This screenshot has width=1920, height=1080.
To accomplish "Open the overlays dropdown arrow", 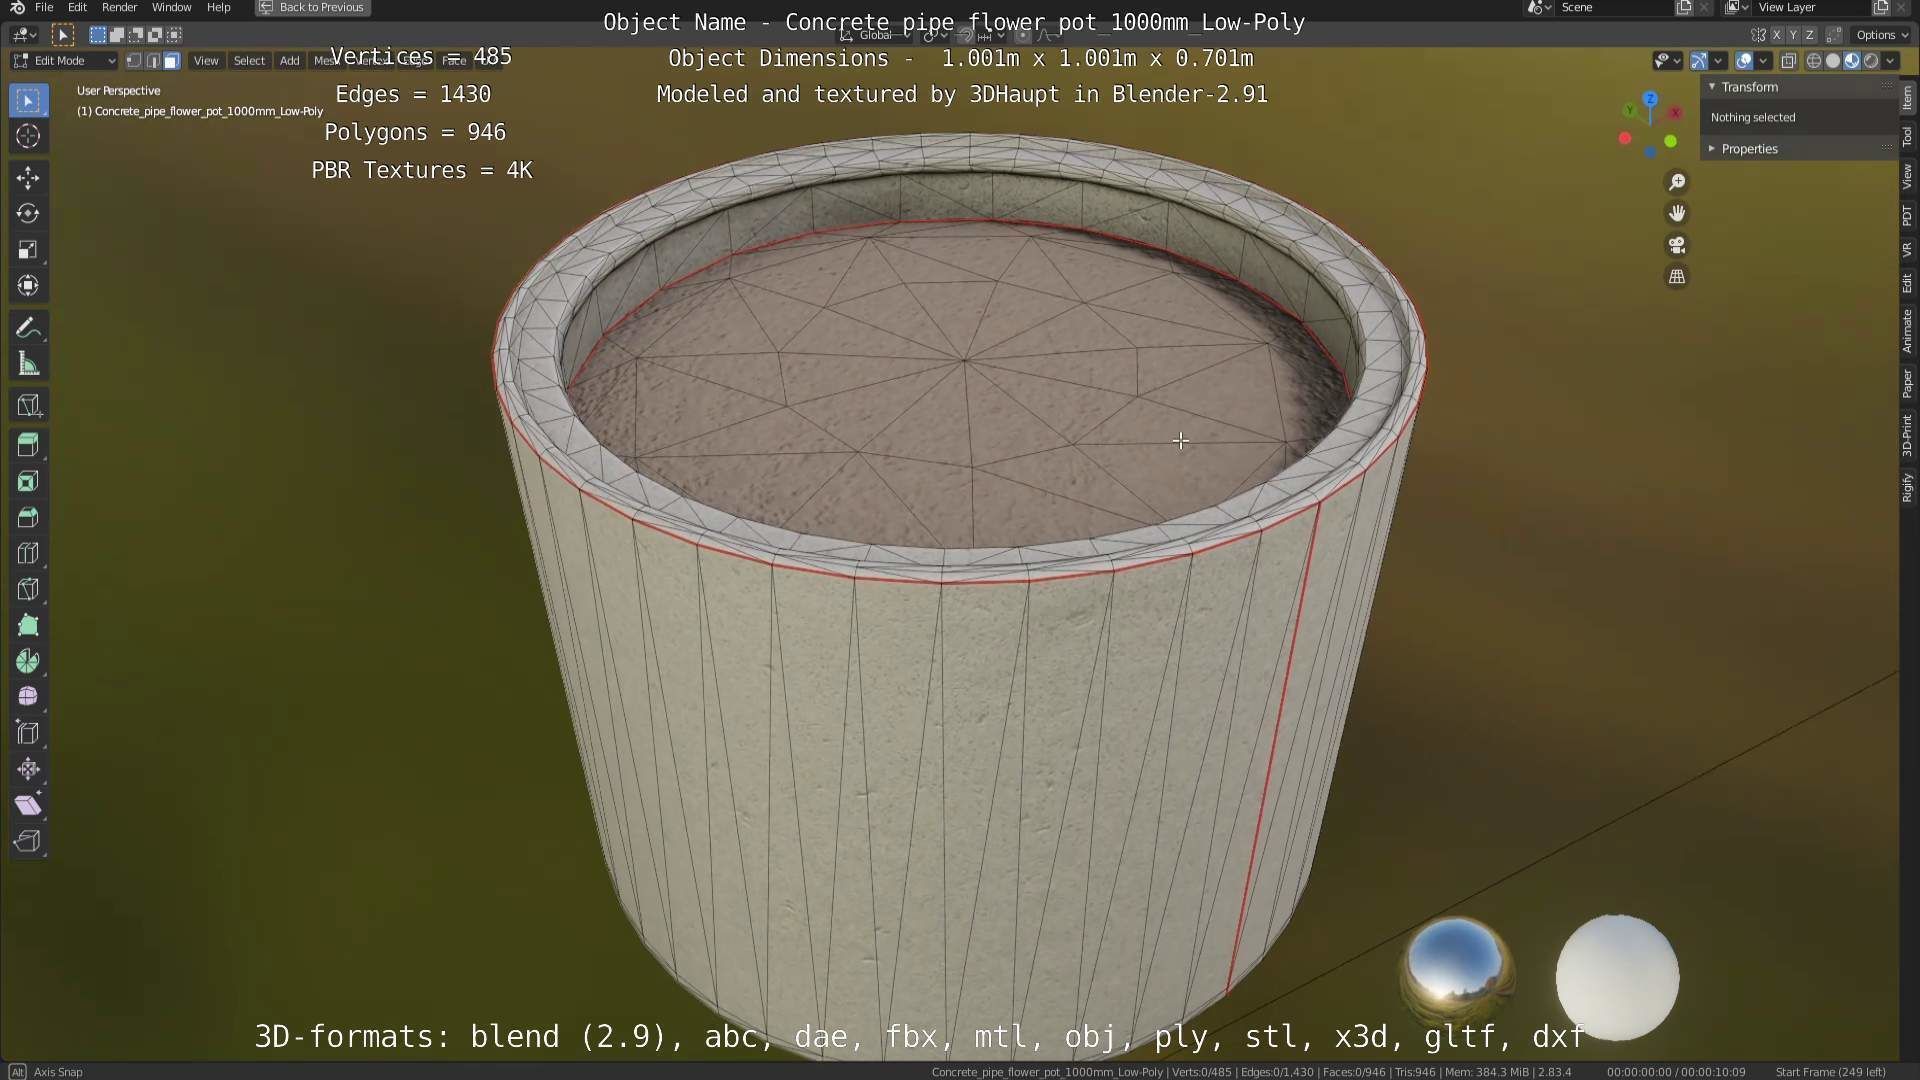I will [1764, 61].
